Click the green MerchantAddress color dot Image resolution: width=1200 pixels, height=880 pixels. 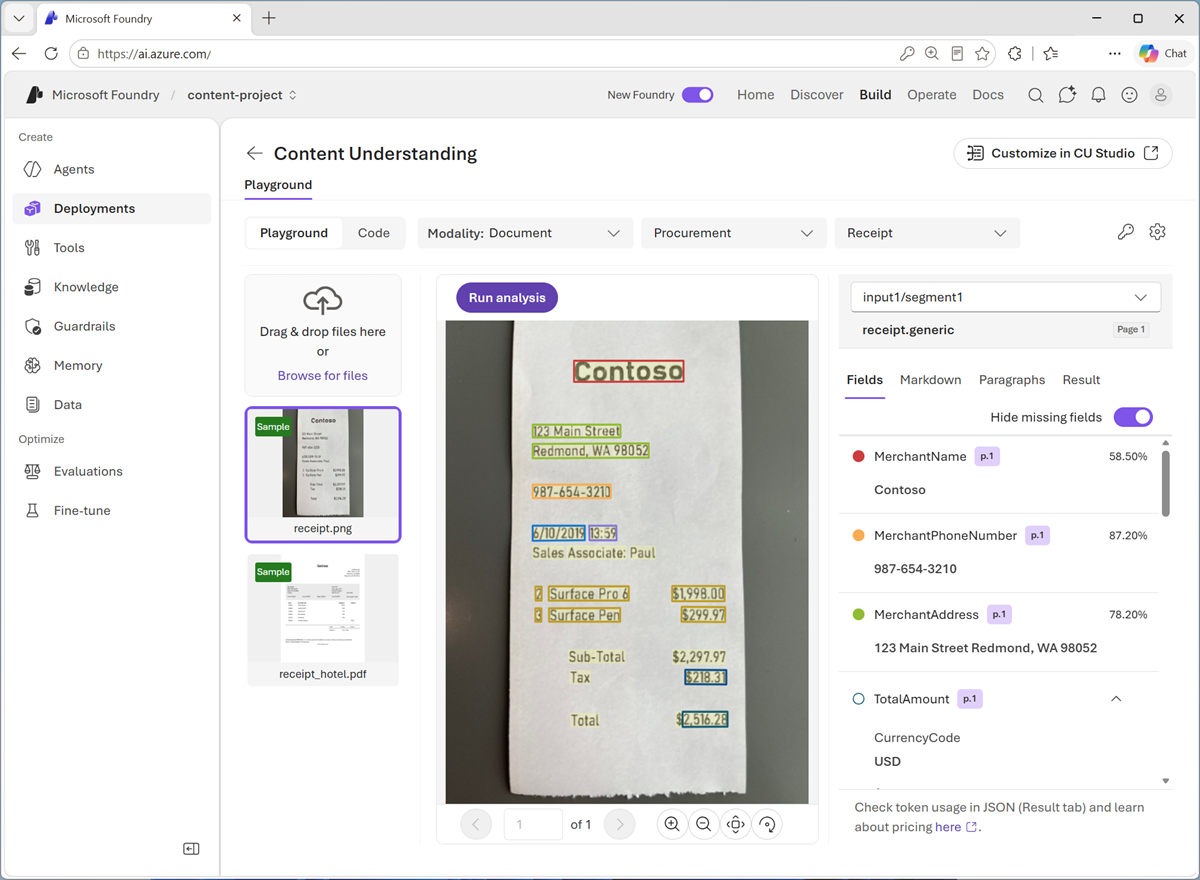(858, 614)
